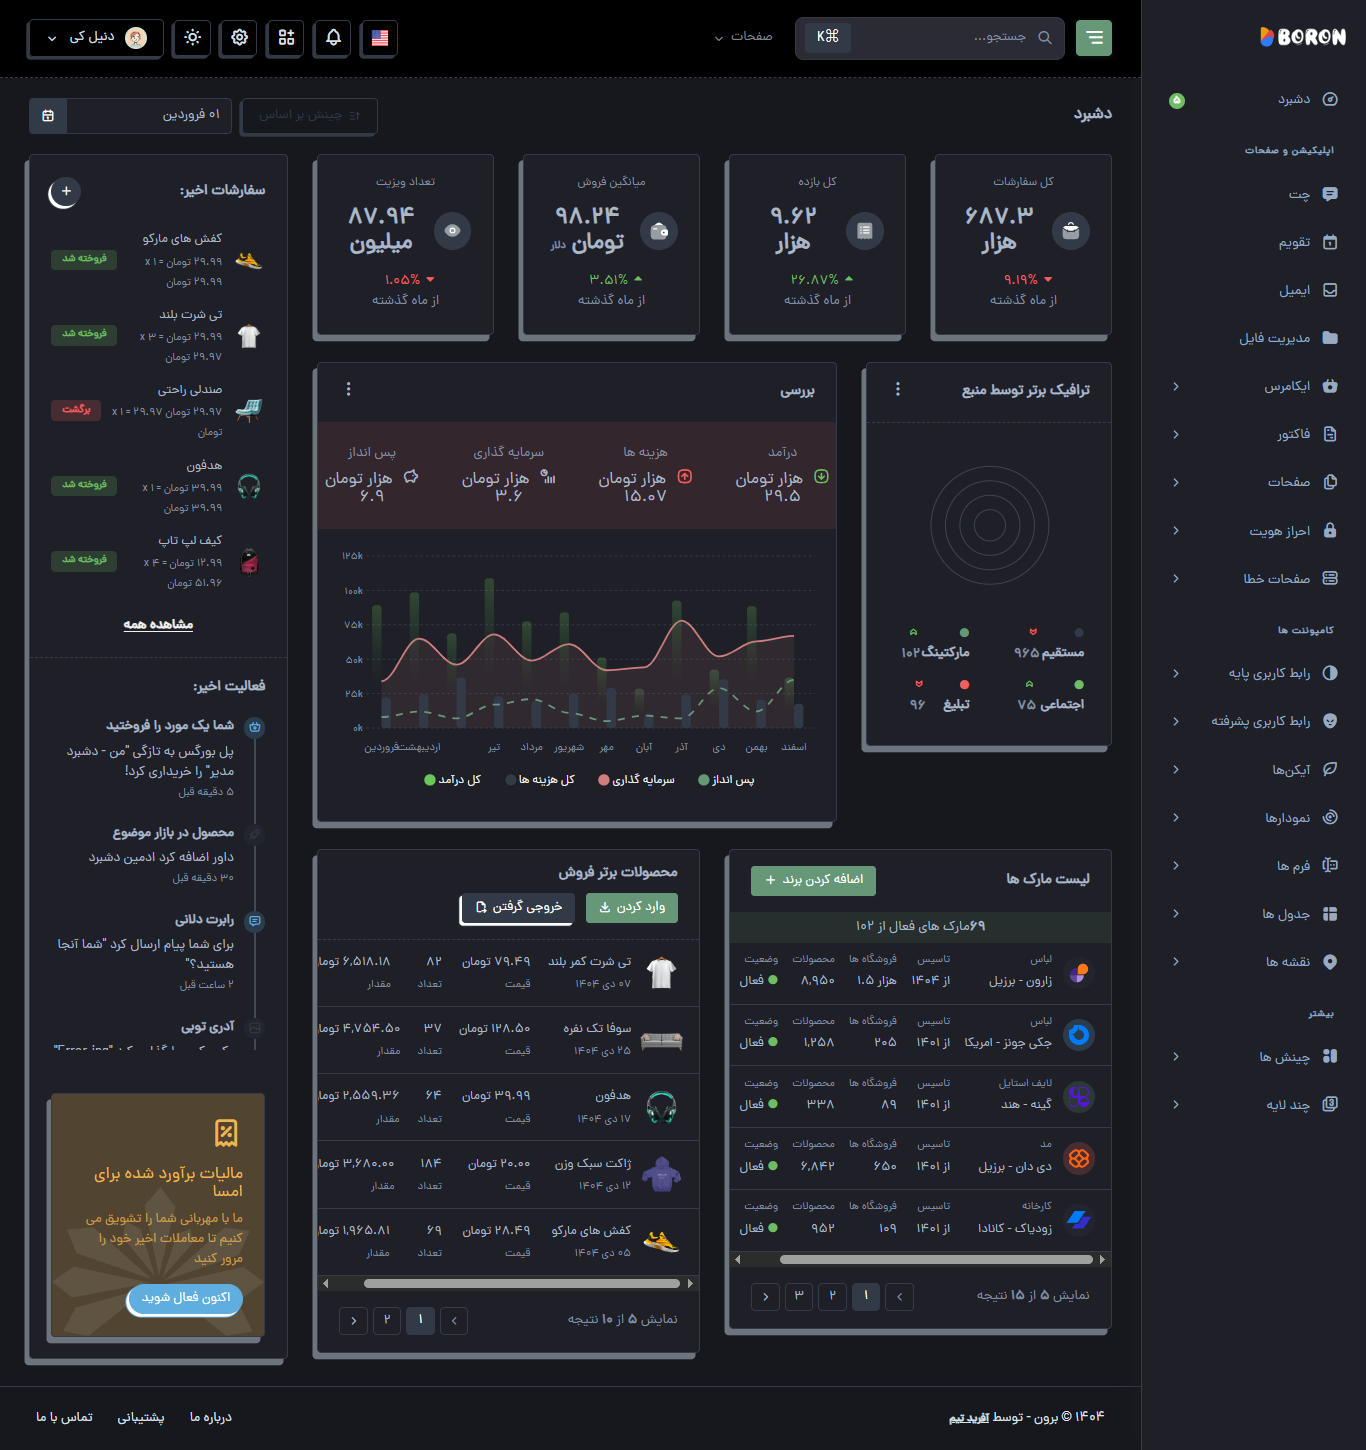Viewport: 1366px width, 1450px height.
Task: Click the جستجو search input field
Action: [x=930, y=38]
